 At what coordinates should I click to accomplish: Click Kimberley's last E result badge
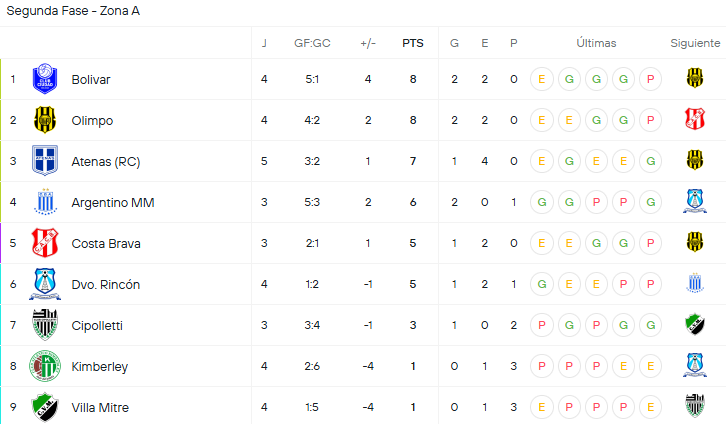(x=651, y=366)
